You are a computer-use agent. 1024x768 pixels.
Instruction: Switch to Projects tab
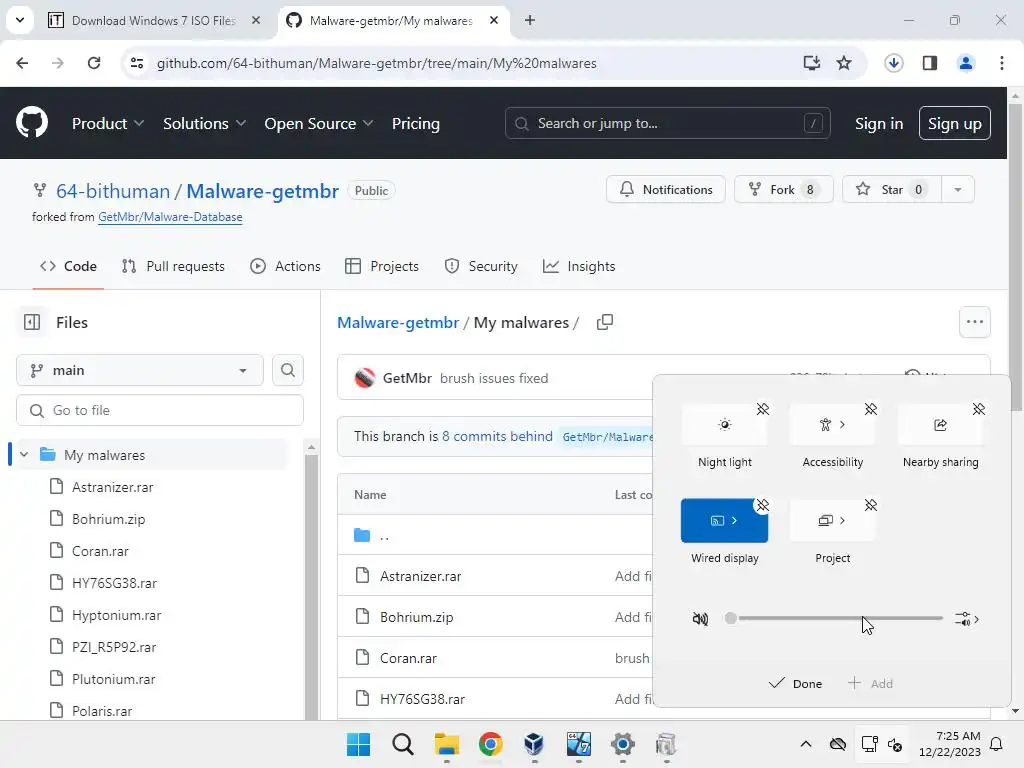point(381,266)
